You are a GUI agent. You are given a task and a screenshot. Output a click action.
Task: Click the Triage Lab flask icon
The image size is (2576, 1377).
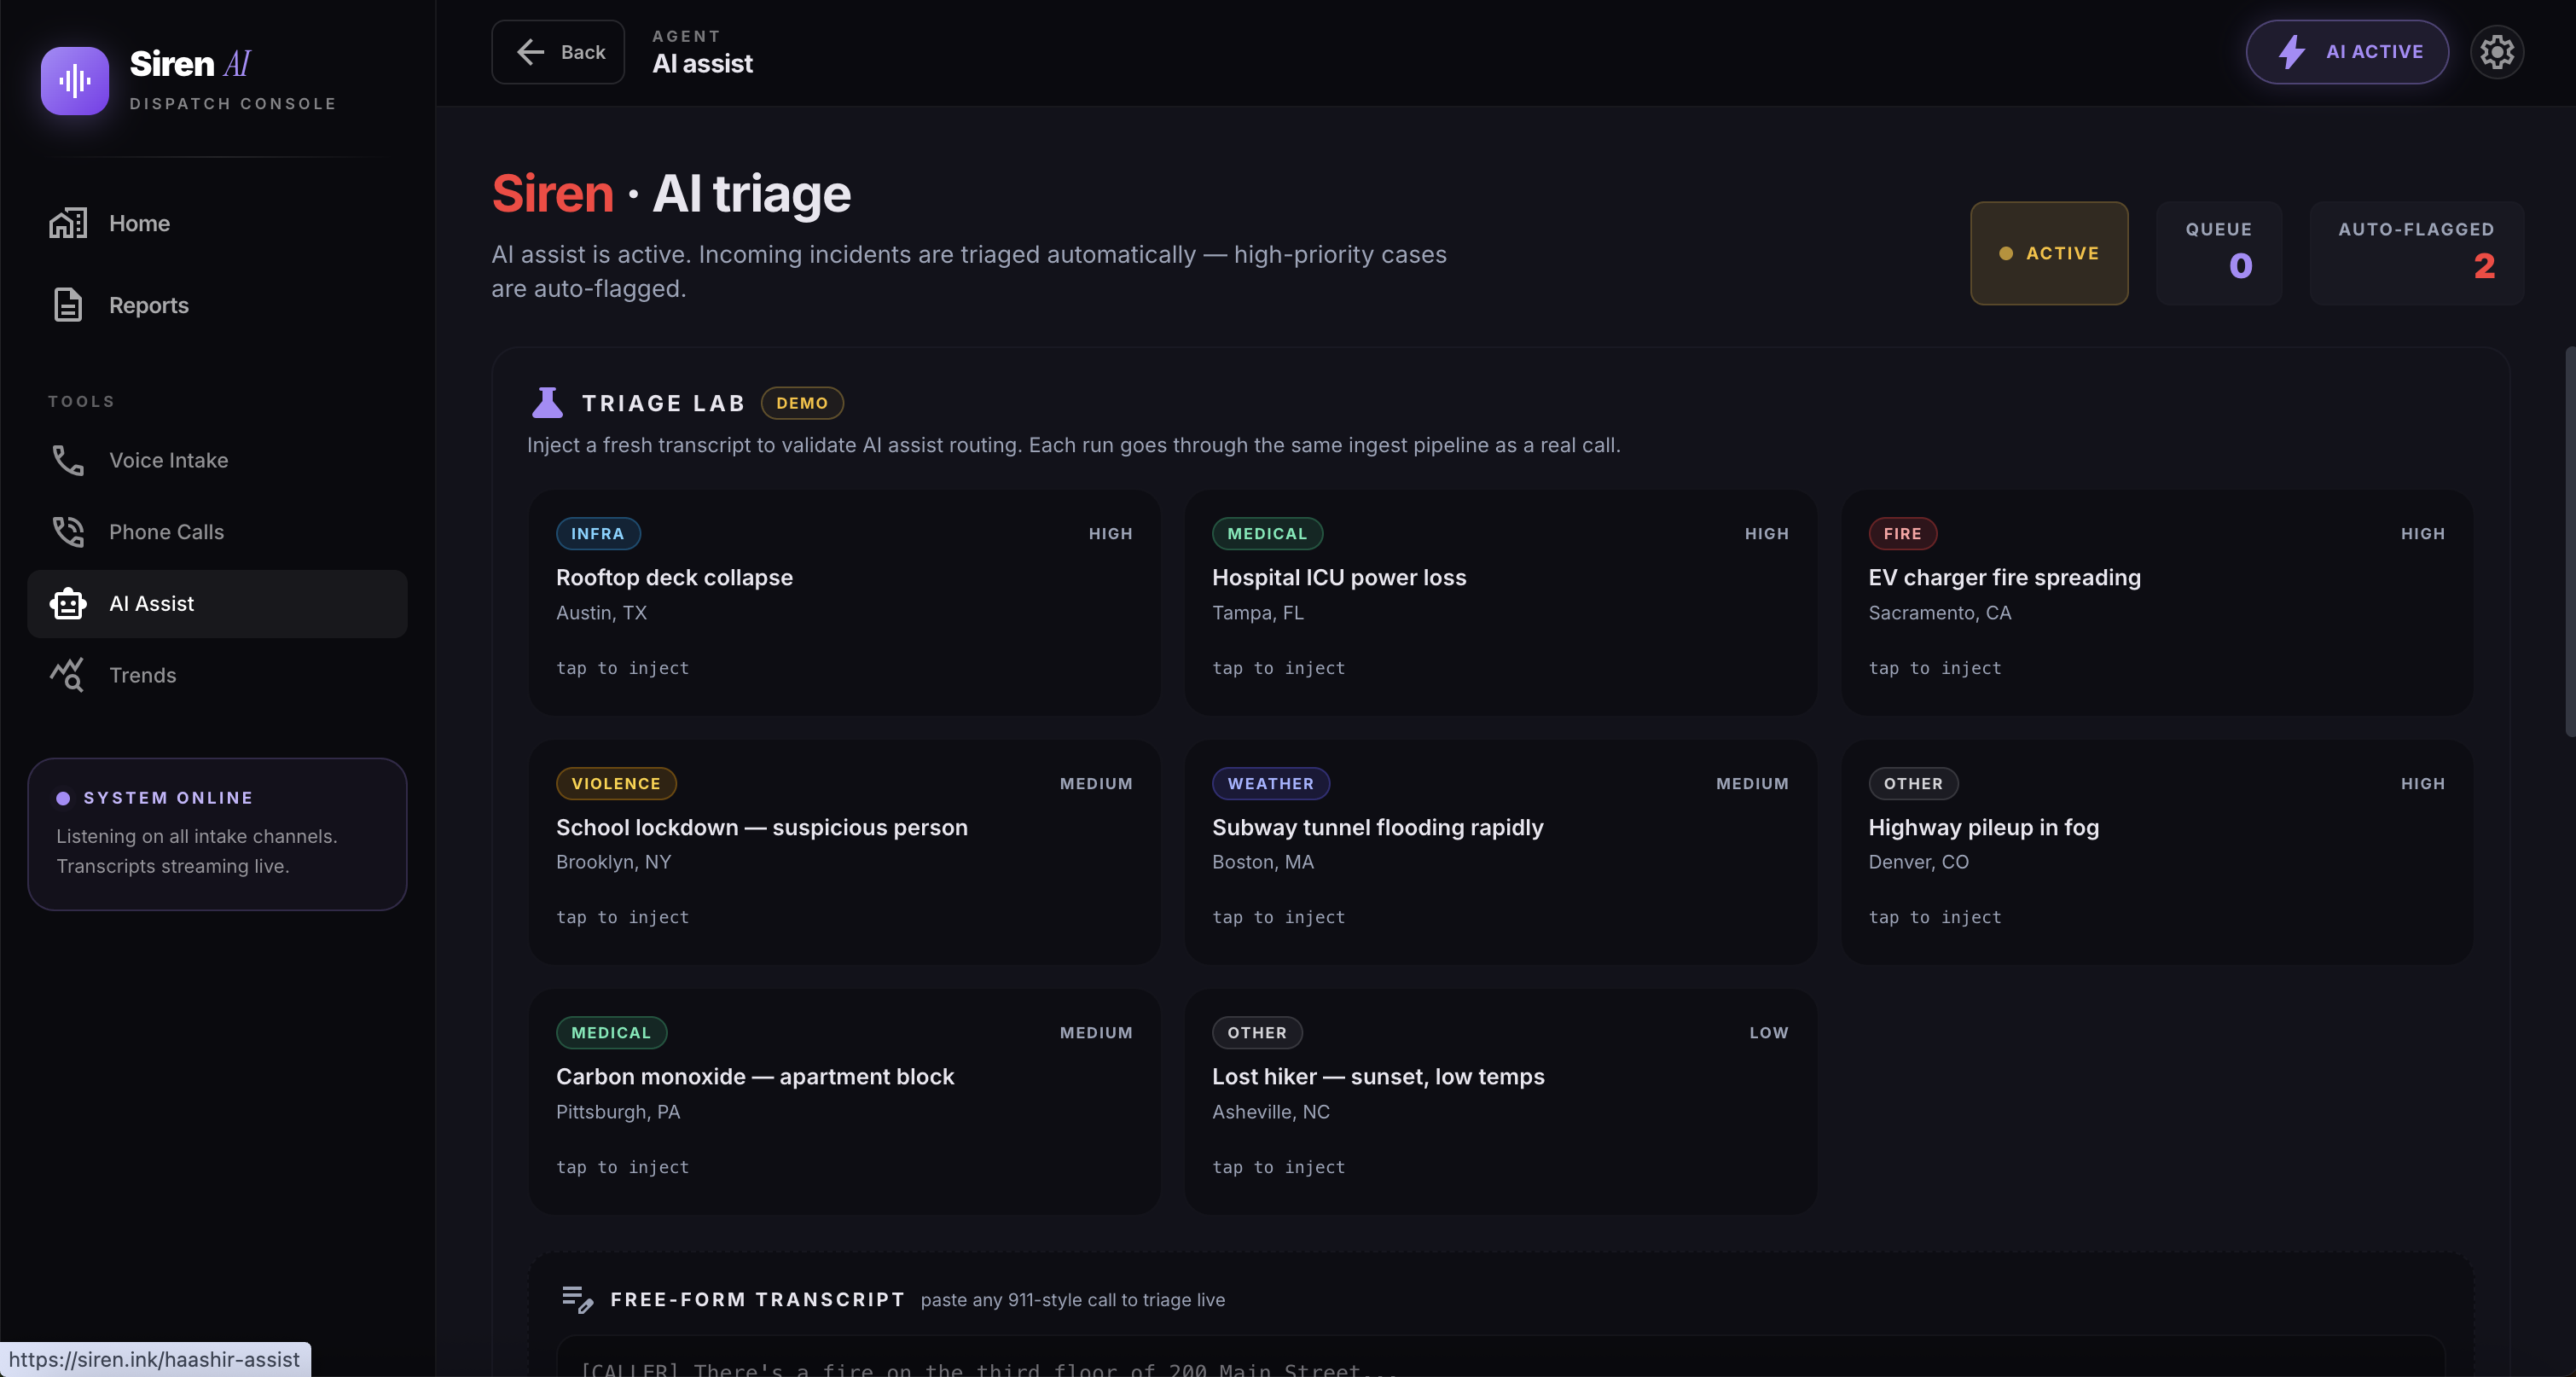[547, 403]
